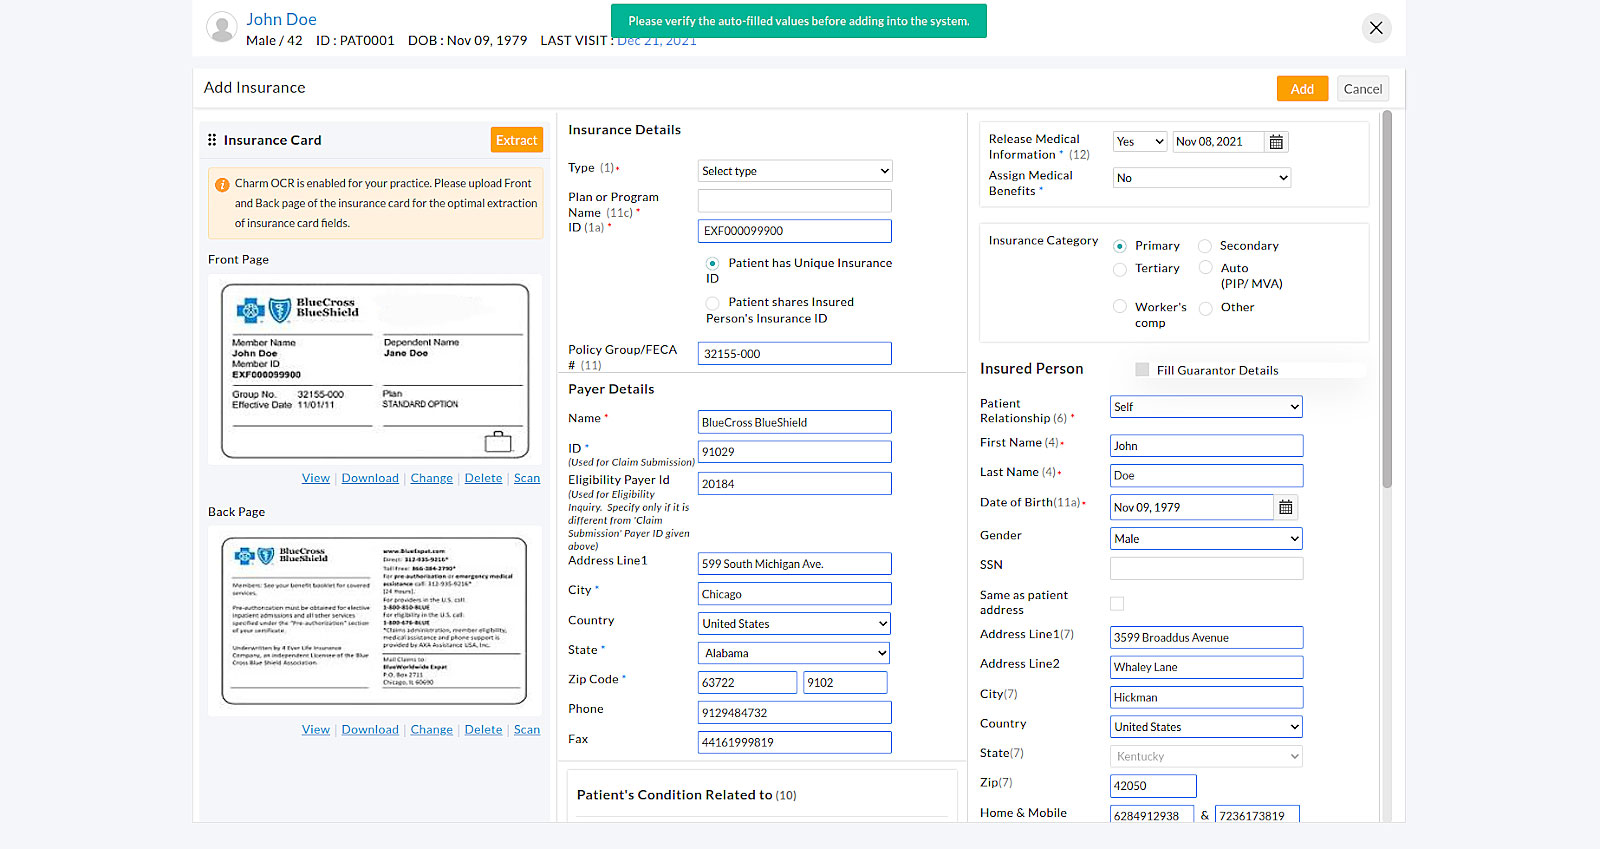Image resolution: width=1600 pixels, height=849 pixels.
Task: Click the Insurance Card drag handle icon
Action: point(212,140)
